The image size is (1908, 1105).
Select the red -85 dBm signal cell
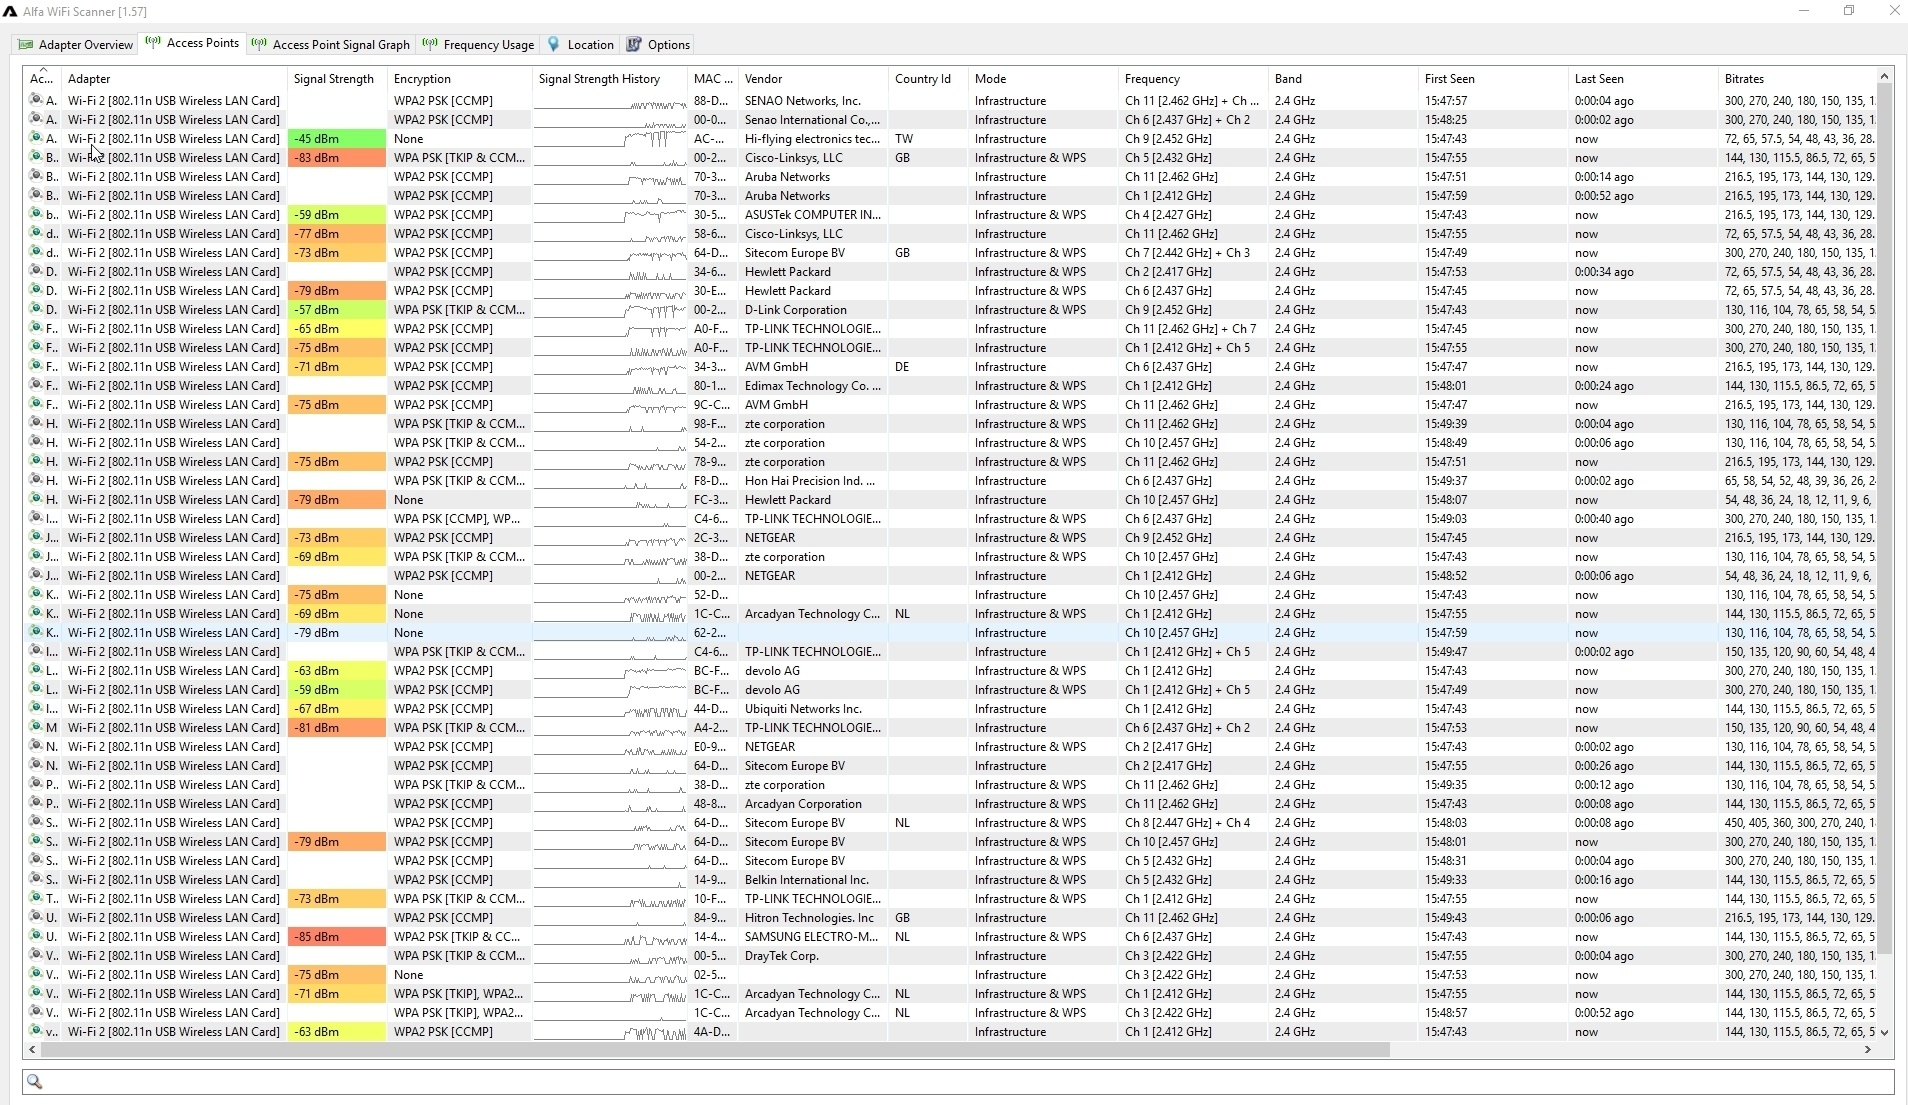(x=337, y=936)
